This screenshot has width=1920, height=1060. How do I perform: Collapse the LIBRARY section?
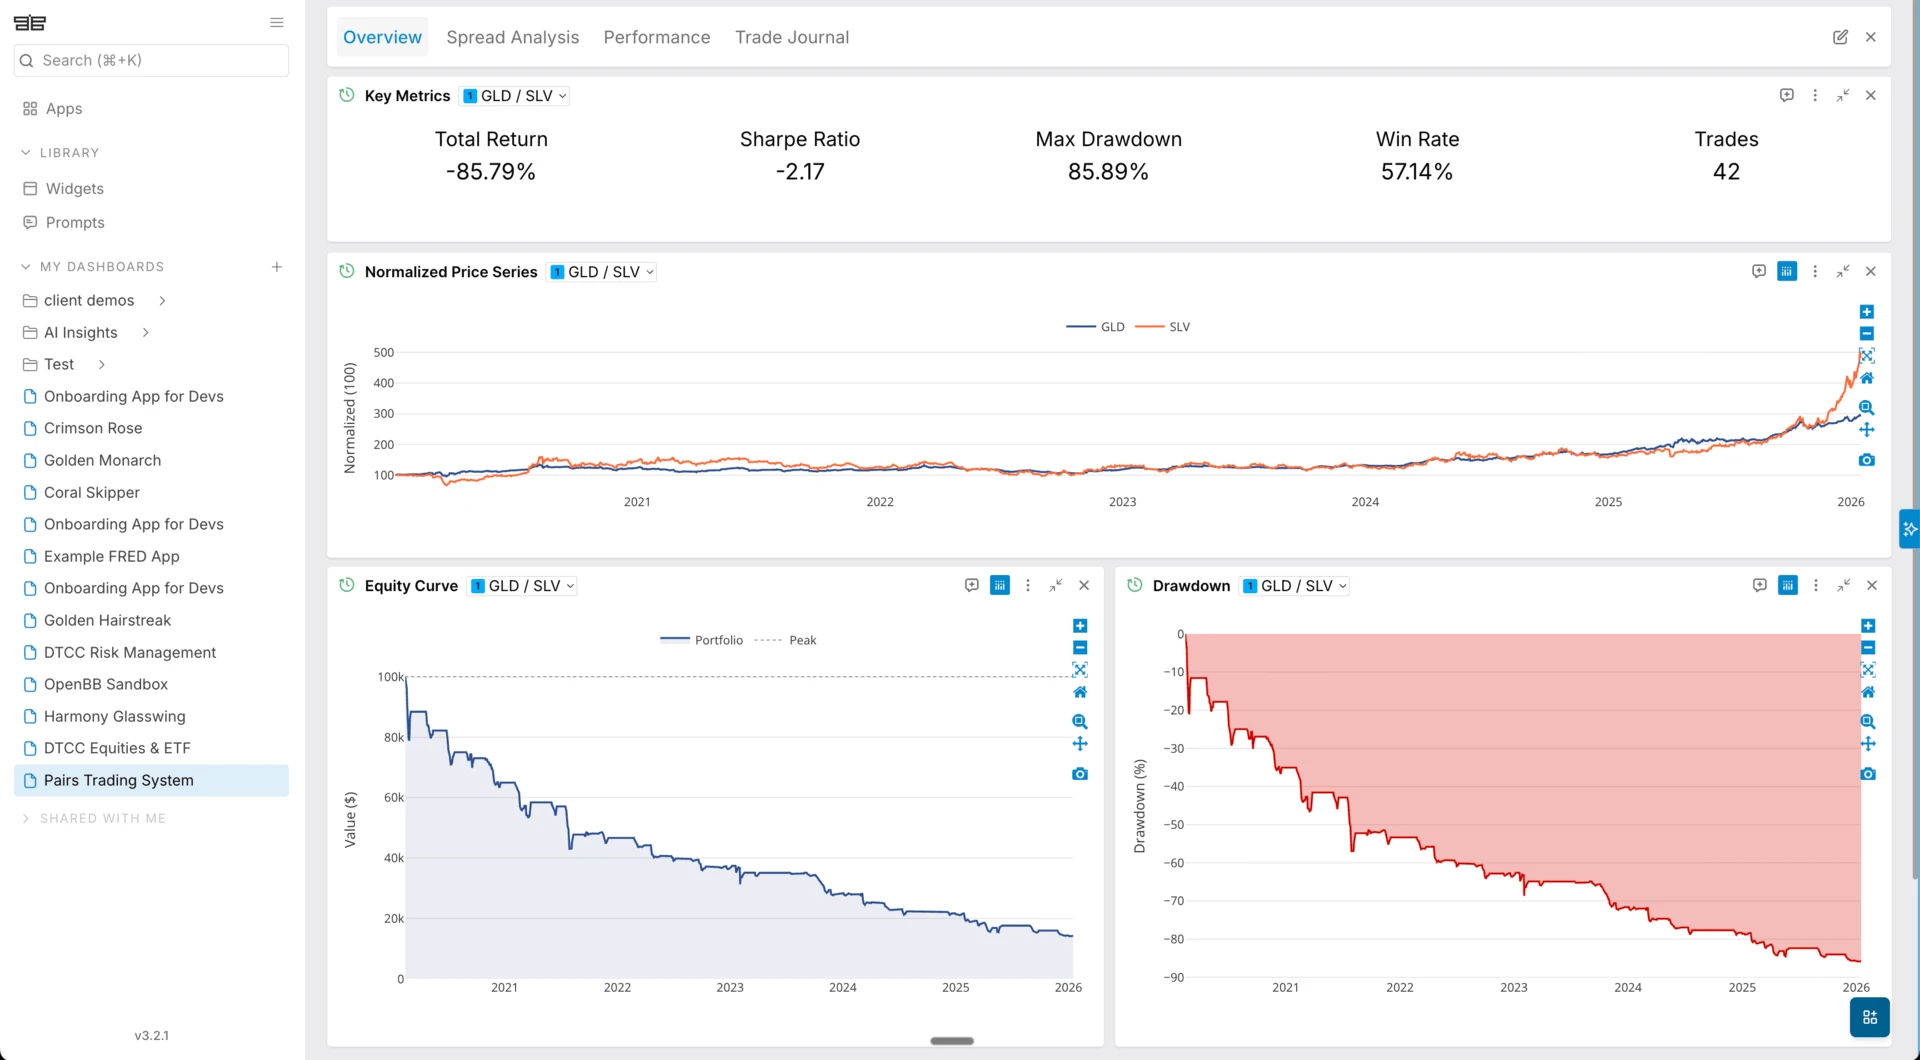pos(26,153)
